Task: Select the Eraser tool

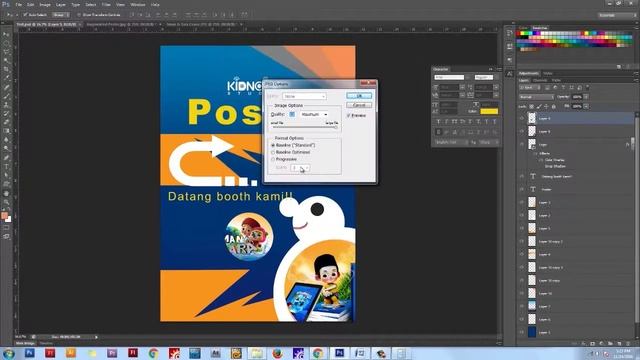Action: (6, 122)
